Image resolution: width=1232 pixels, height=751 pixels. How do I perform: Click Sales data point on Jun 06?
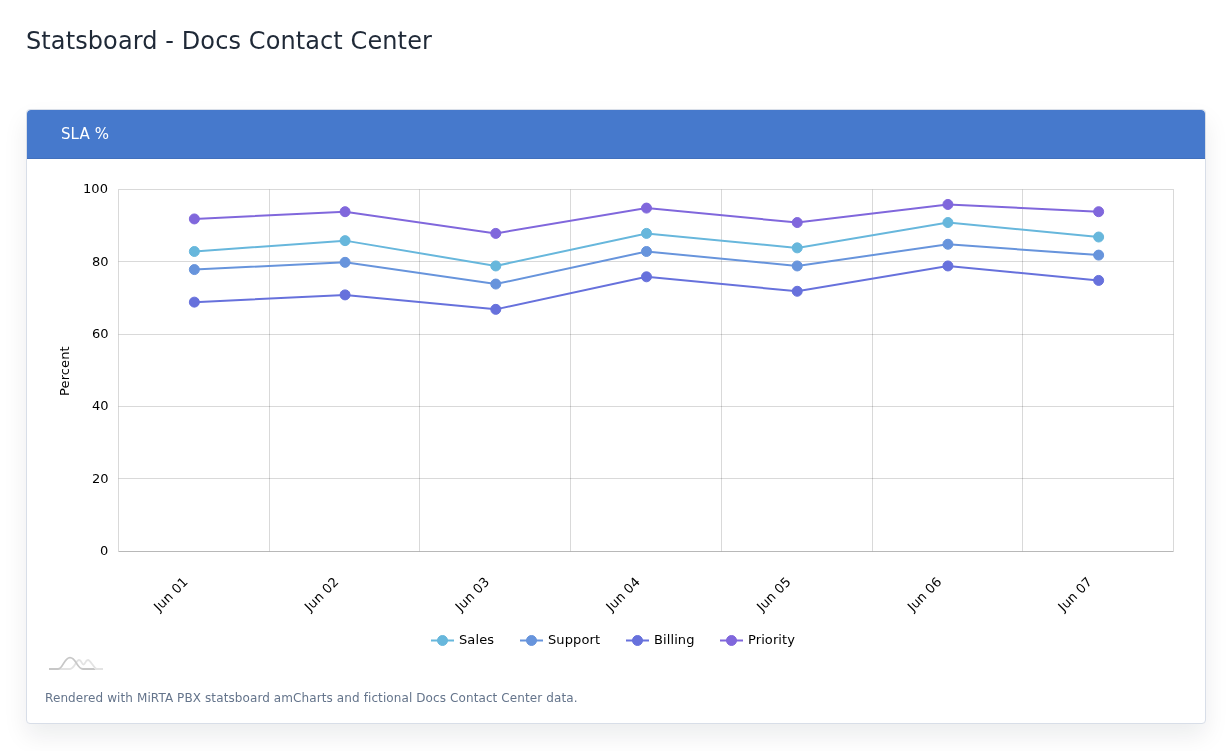click(948, 223)
